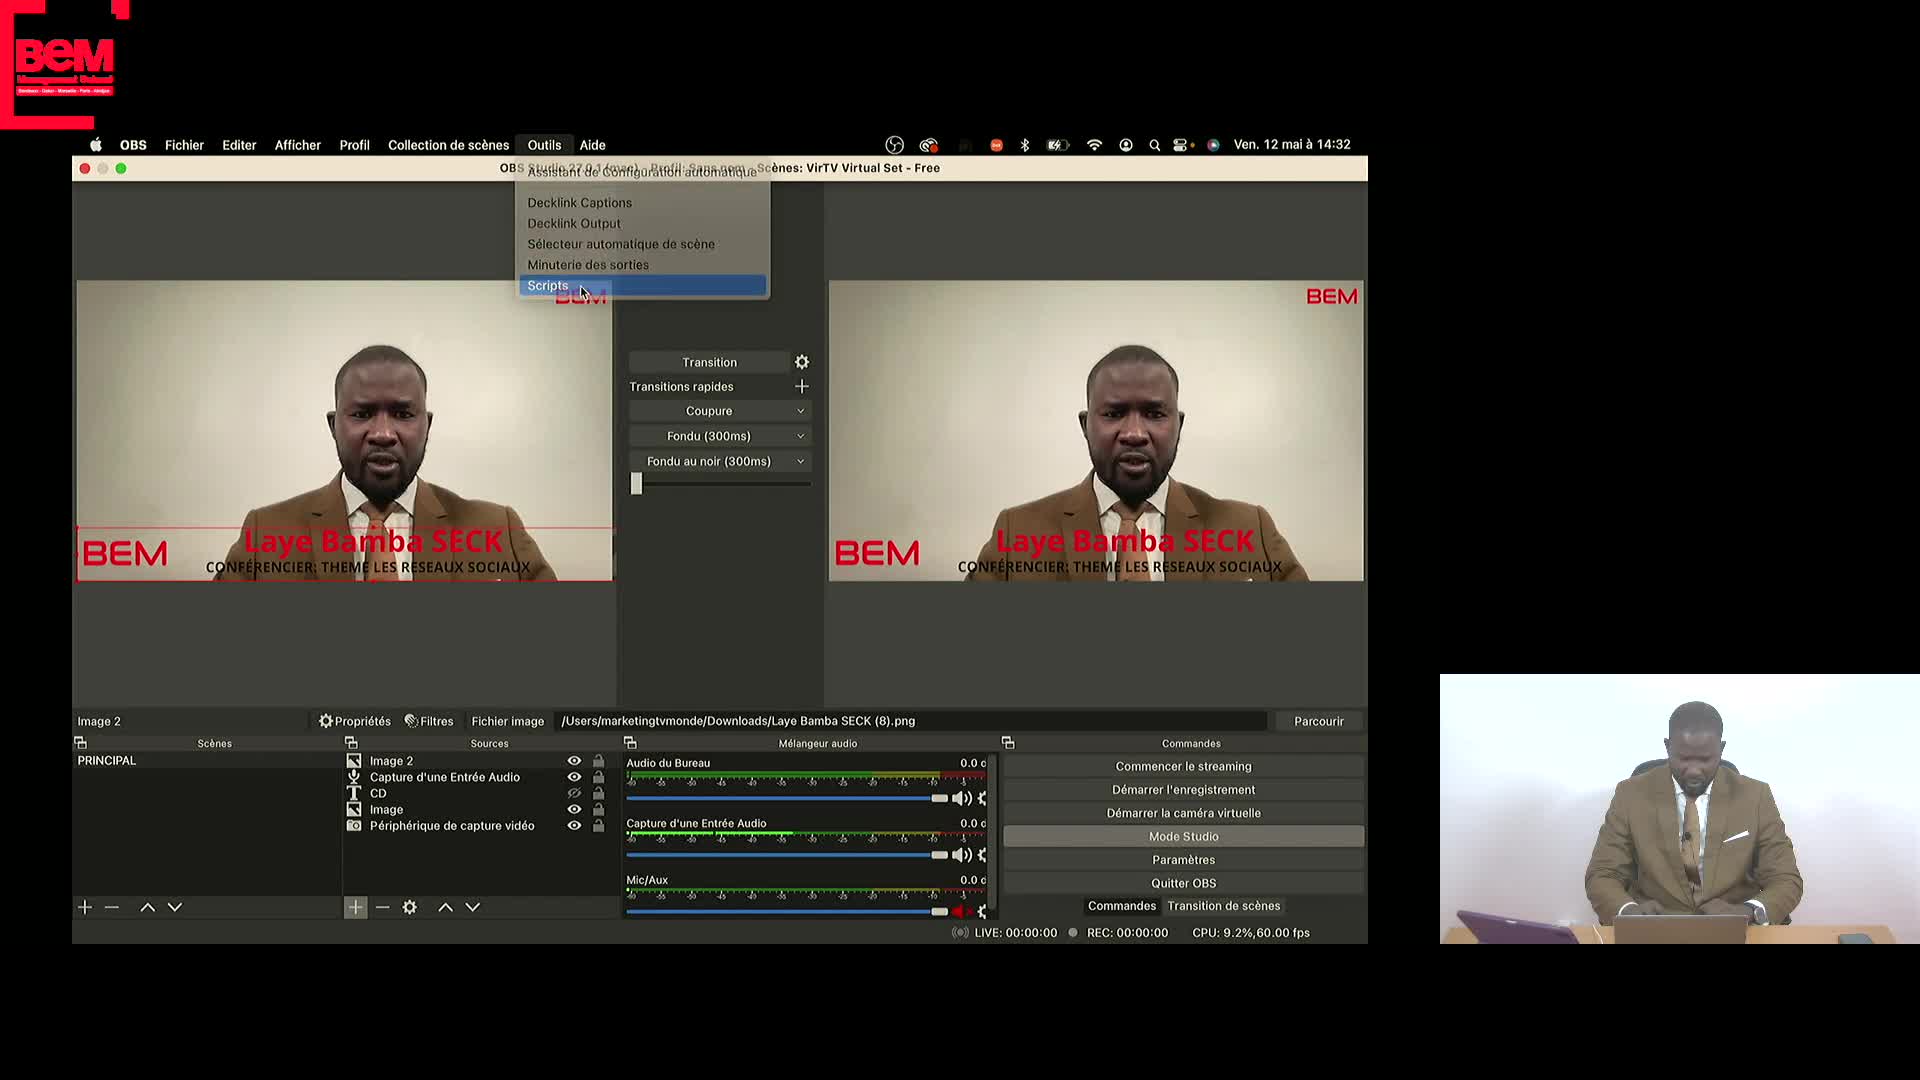Hide the Image 2 source eye icon
Screen dimensions: 1920x1080
pos(574,761)
